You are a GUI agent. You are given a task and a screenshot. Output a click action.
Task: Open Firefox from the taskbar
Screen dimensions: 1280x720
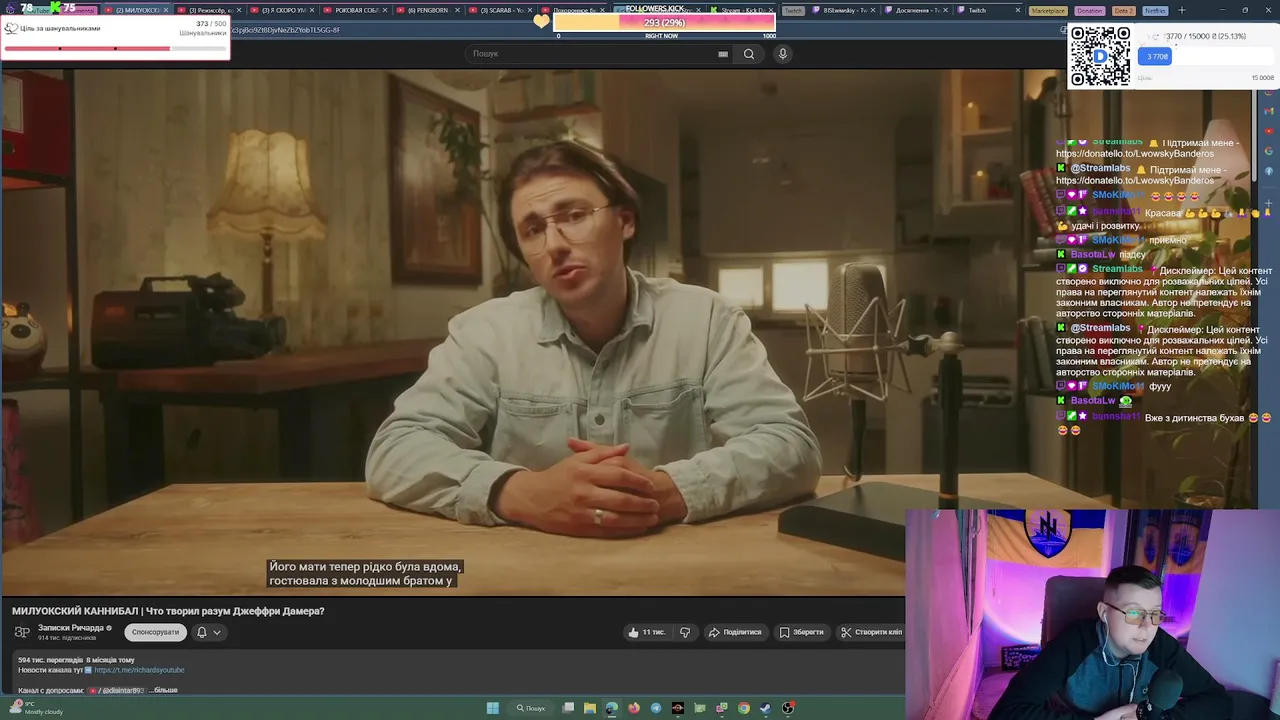[634, 708]
